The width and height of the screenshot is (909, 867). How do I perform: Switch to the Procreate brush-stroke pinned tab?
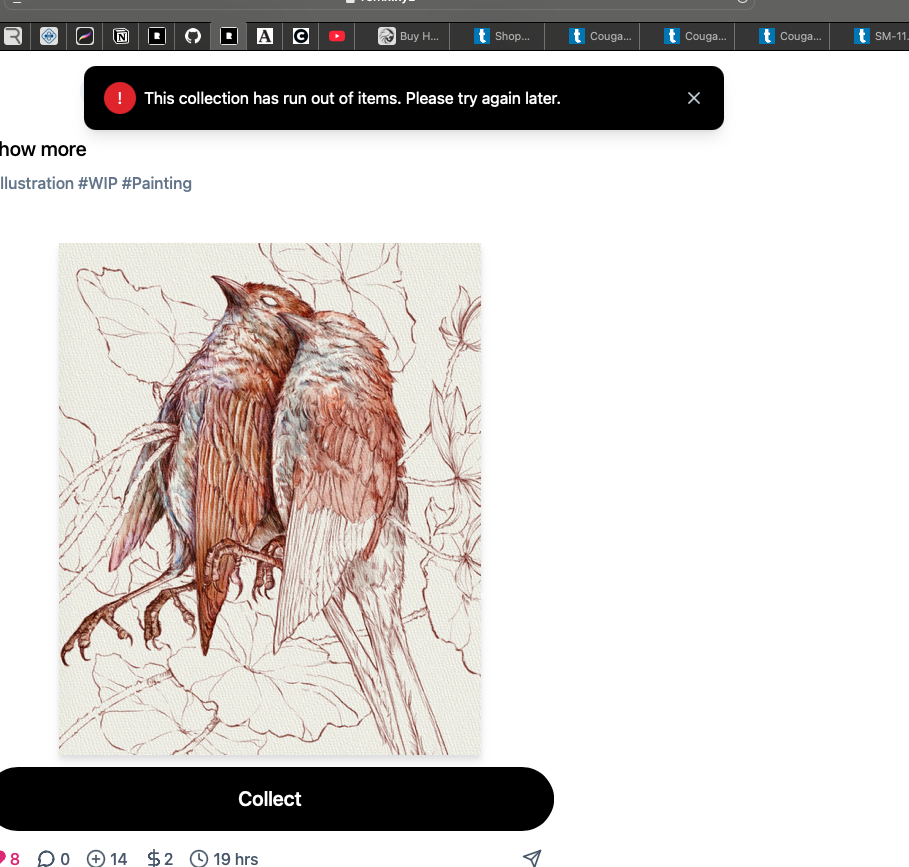coord(85,36)
